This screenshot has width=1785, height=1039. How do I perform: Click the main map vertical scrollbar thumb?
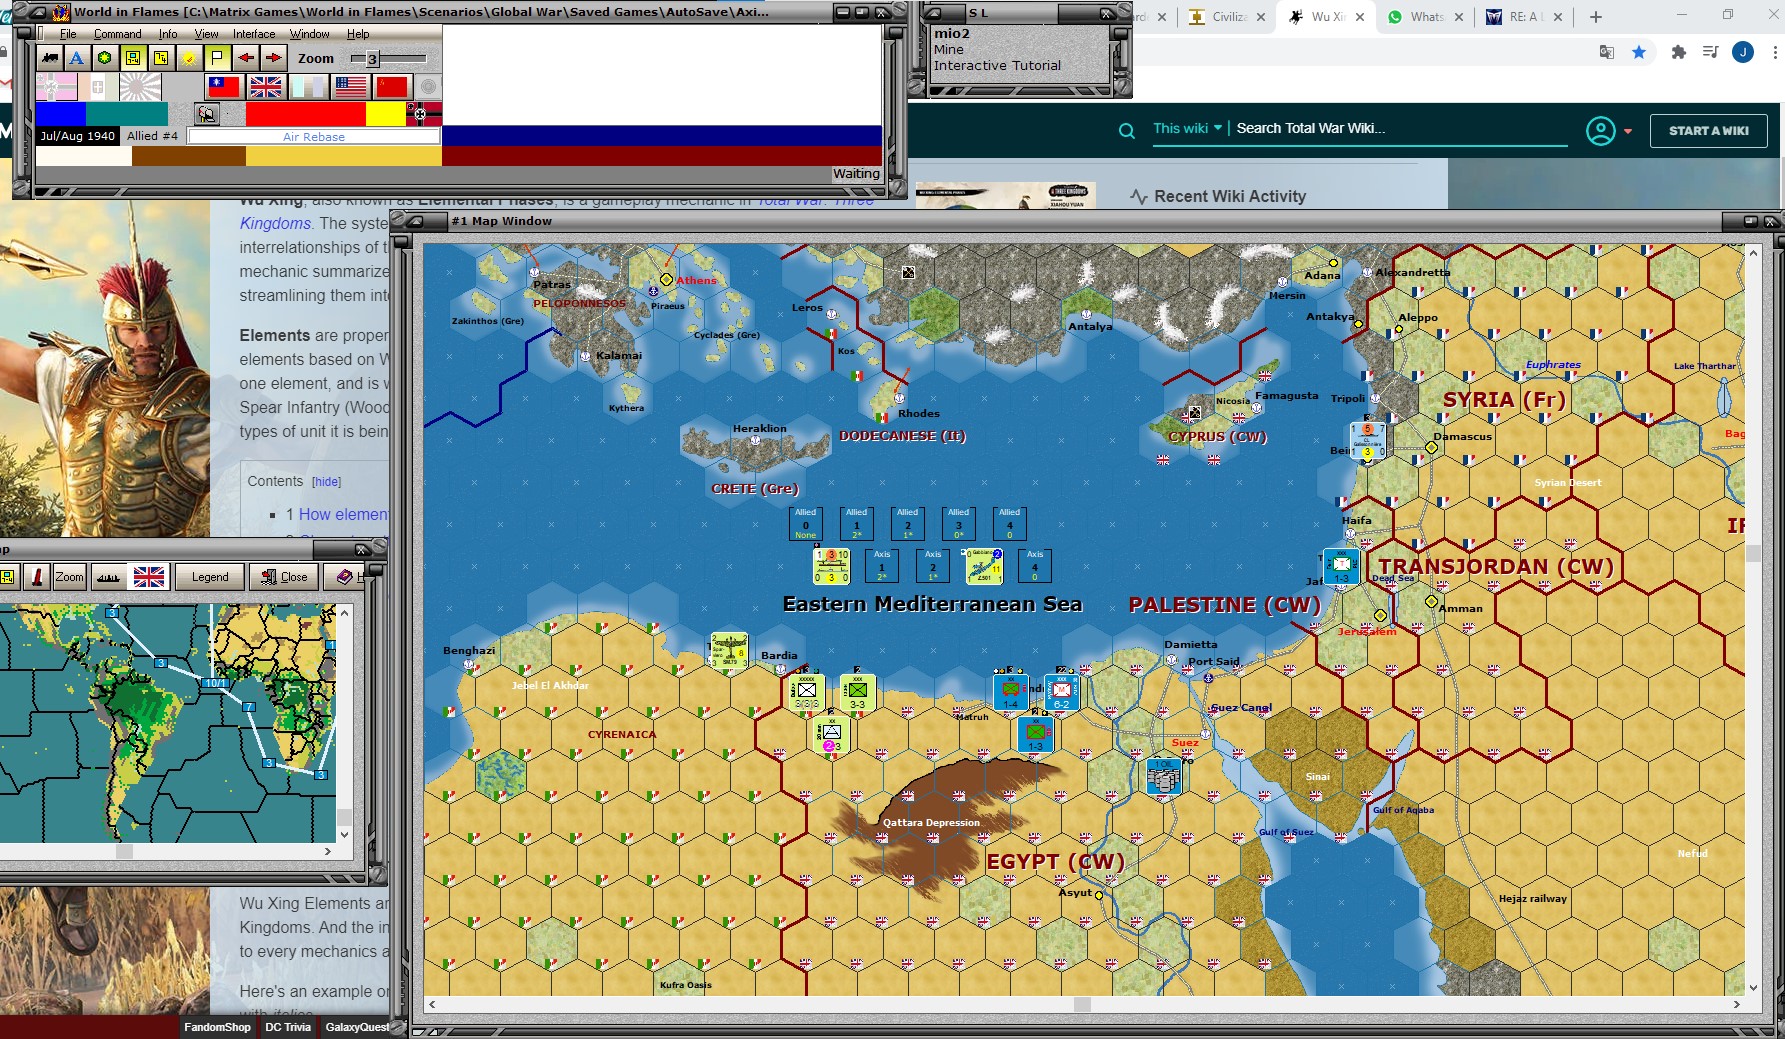tap(1752, 553)
